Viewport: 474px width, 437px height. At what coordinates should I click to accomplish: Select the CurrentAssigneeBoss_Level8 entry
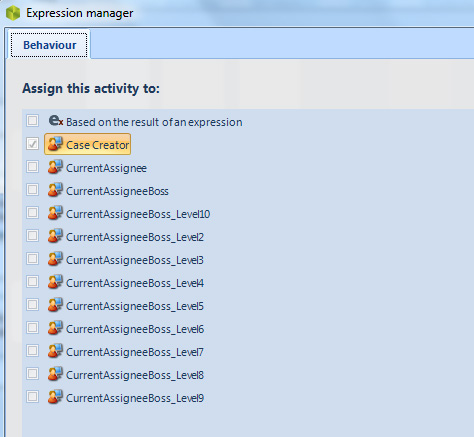point(135,375)
